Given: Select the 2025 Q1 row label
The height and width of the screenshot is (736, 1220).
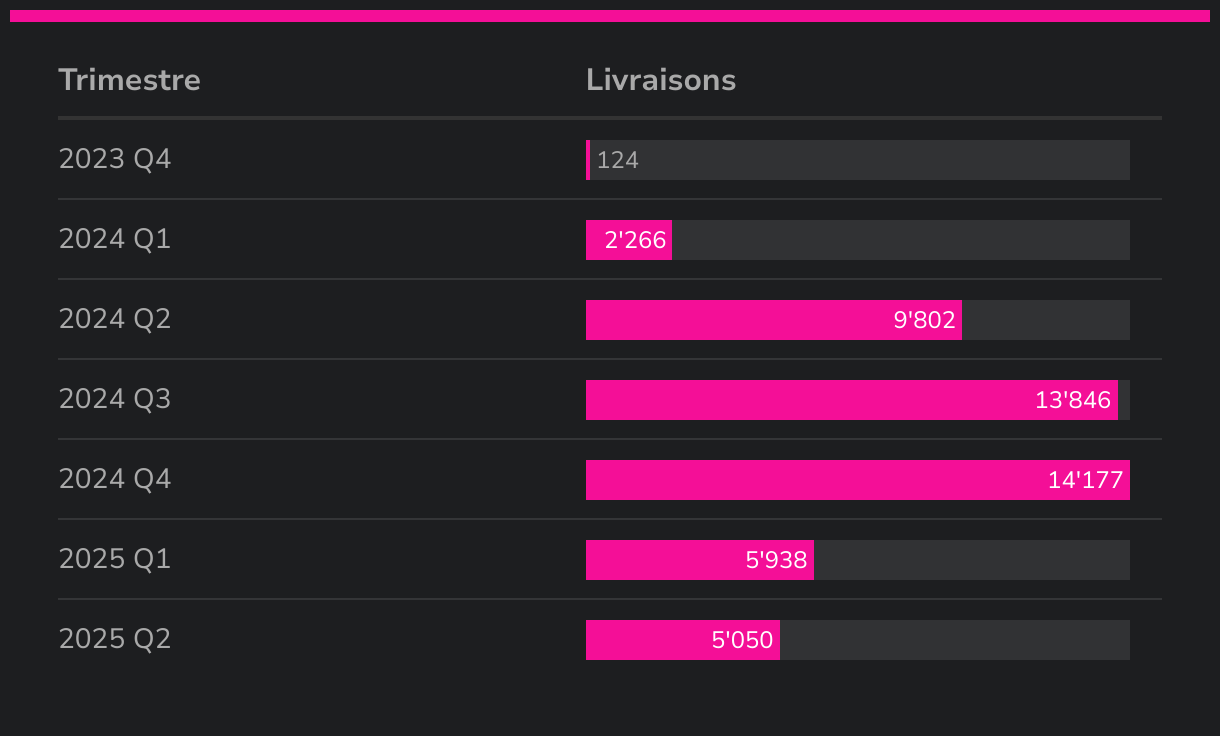Looking at the screenshot, I should click(115, 559).
